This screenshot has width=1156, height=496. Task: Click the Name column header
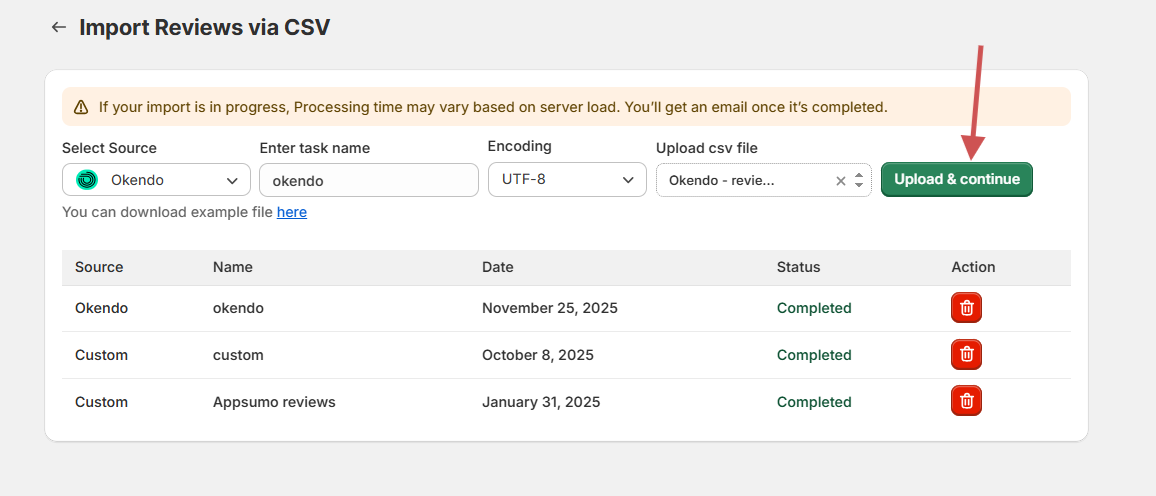click(233, 267)
